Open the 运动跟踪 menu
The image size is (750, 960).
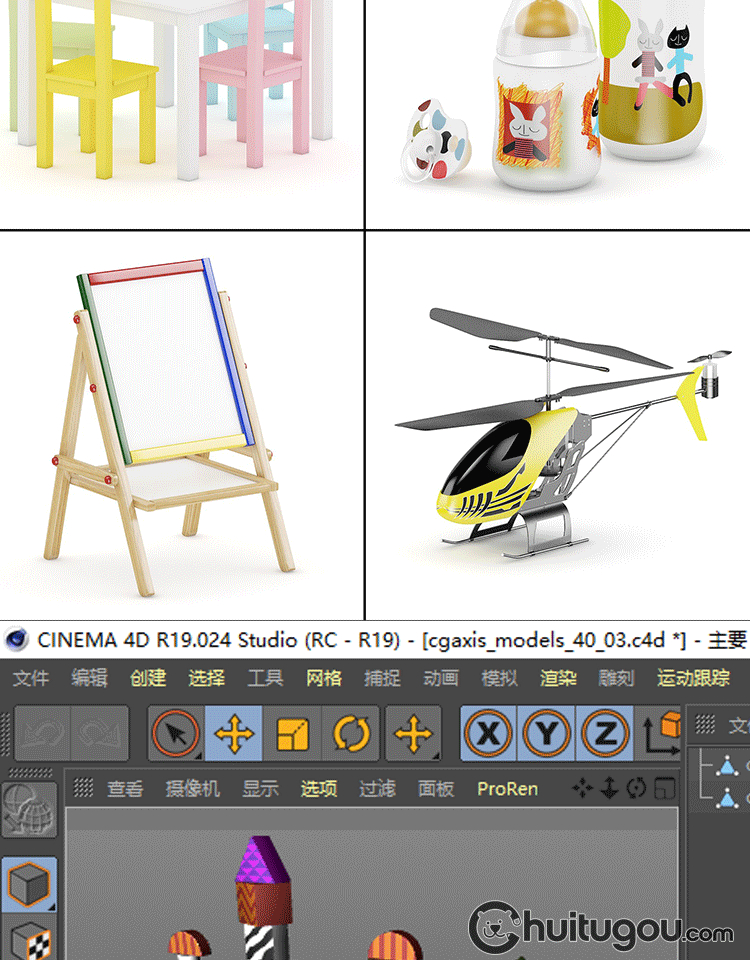(694, 678)
